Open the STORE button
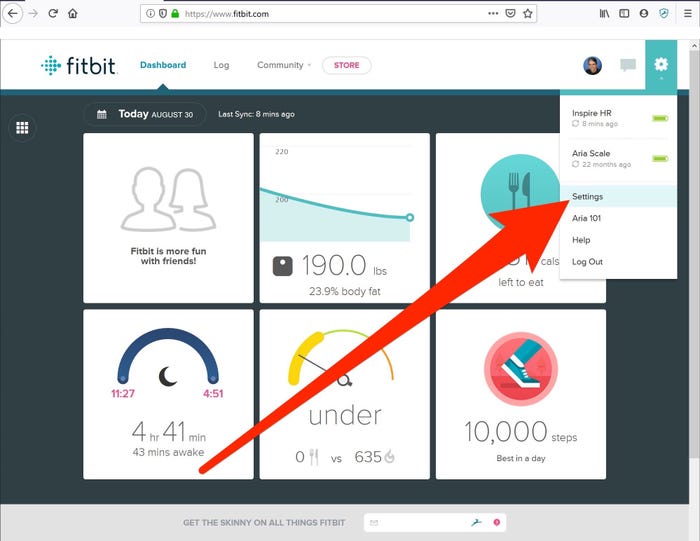The width and height of the screenshot is (700, 541). [346, 65]
